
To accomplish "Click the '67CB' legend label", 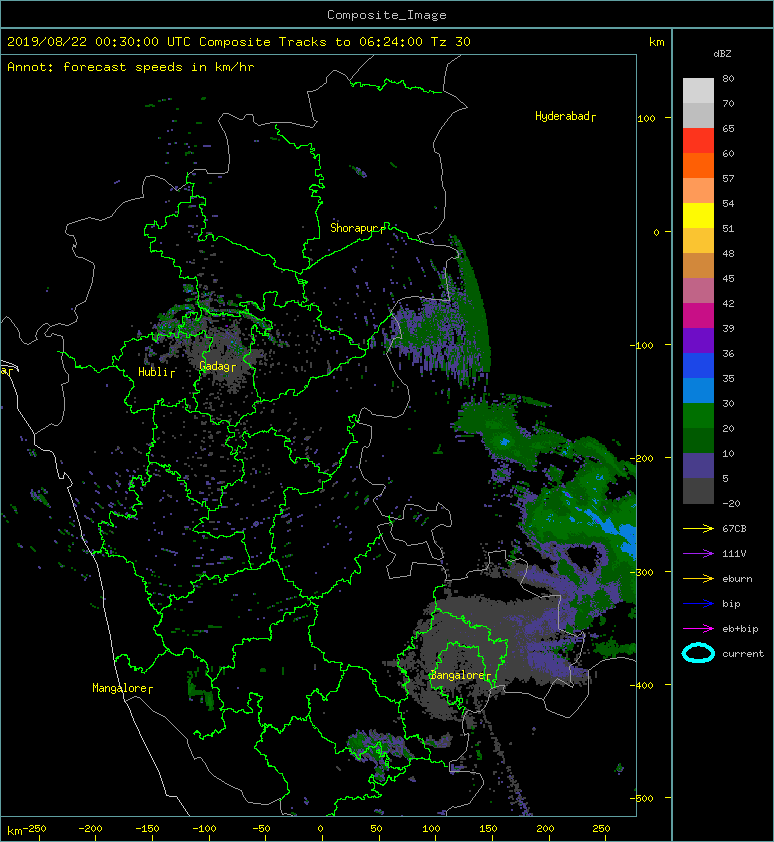I will [734, 528].
